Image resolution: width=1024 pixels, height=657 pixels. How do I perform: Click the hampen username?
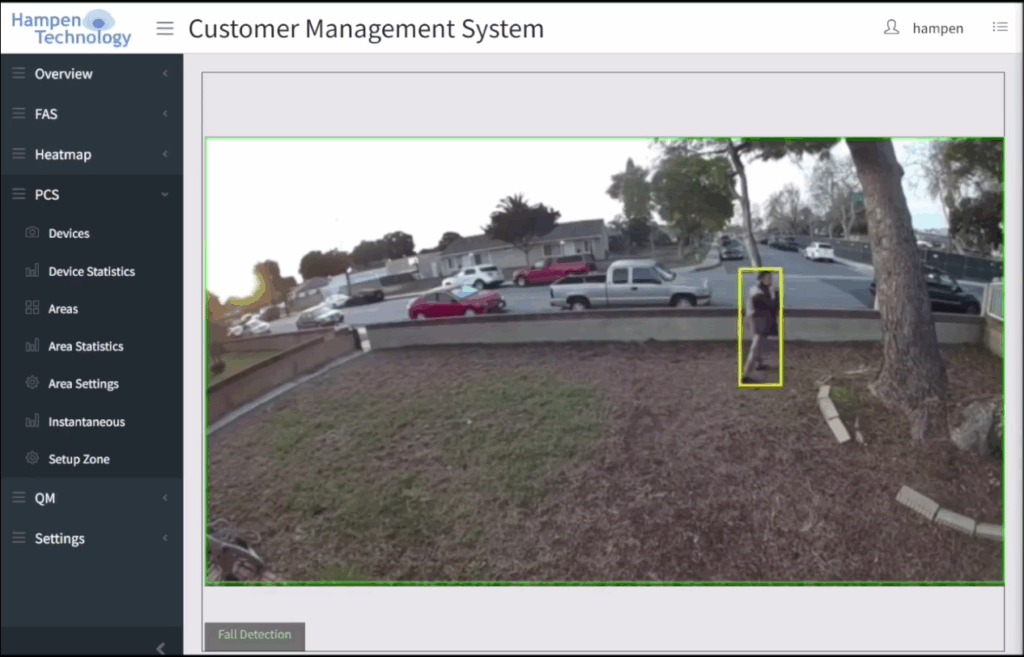click(x=938, y=28)
